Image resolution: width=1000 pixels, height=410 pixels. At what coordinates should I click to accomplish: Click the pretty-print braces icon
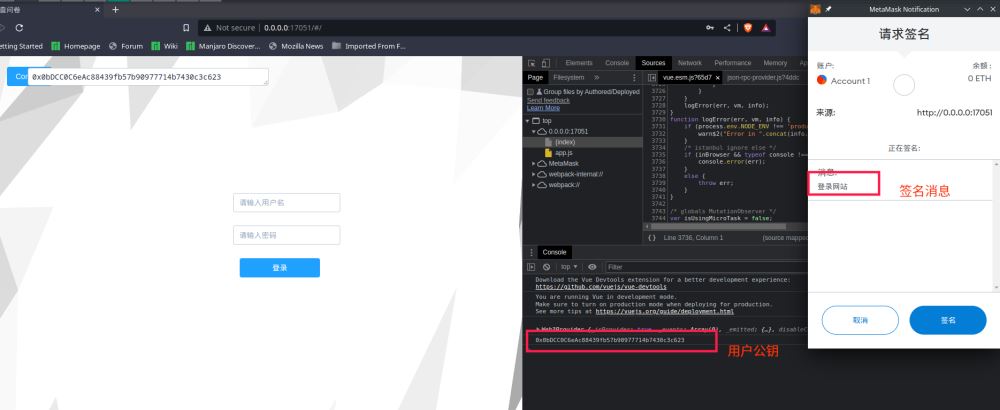coord(651,238)
